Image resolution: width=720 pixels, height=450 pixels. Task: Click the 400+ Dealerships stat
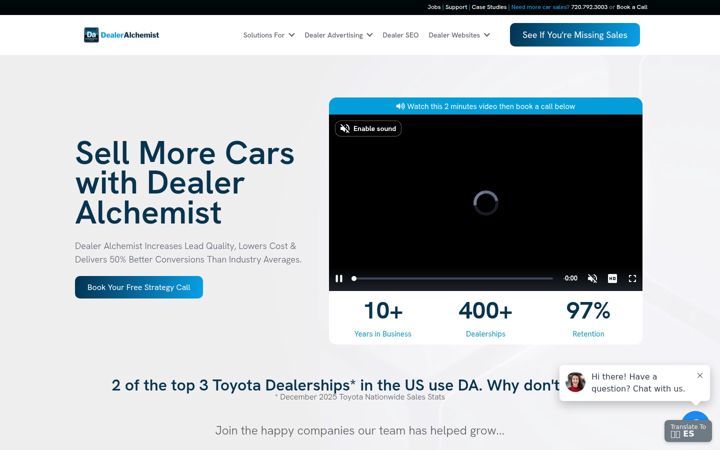point(485,319)
